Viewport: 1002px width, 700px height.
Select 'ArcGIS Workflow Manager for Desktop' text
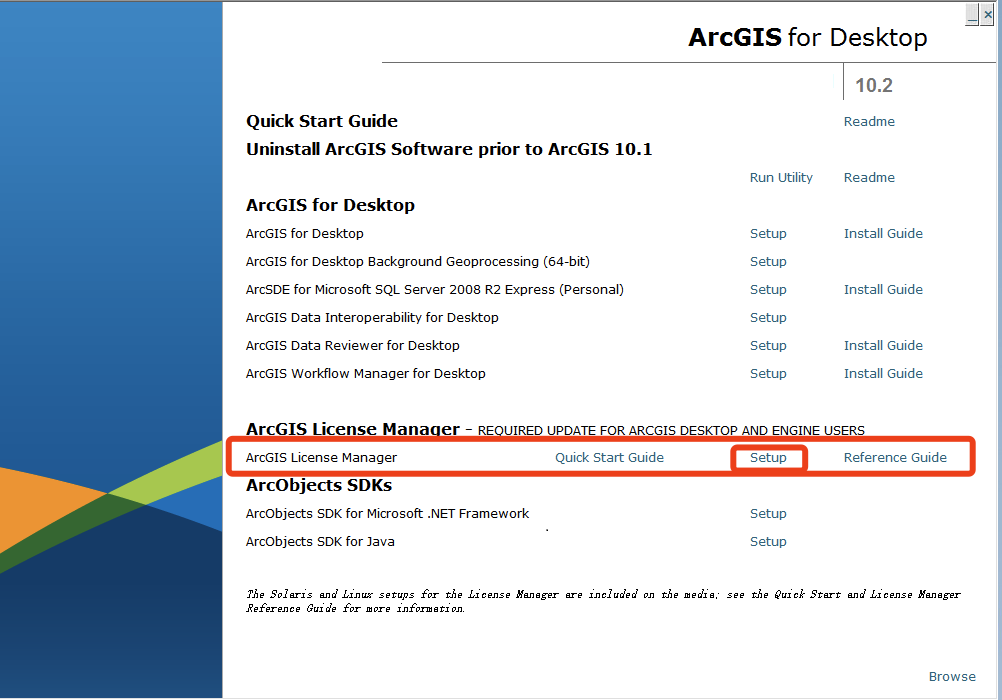366,374
